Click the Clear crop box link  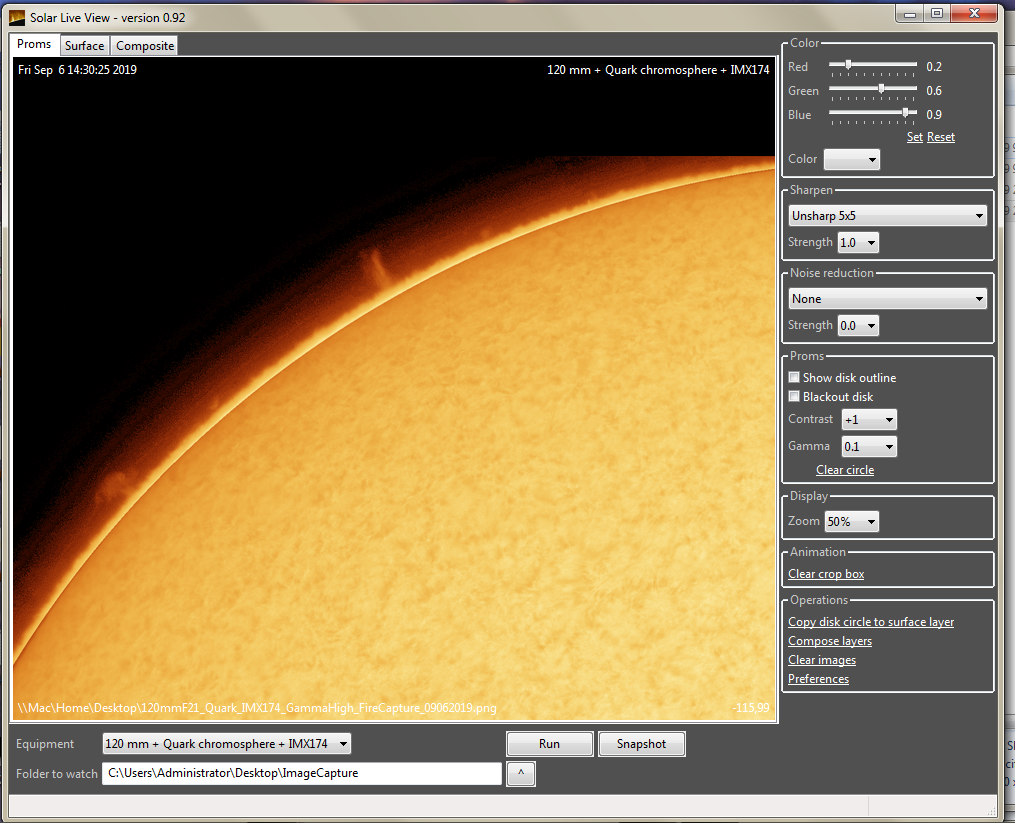tap(826, 574)
